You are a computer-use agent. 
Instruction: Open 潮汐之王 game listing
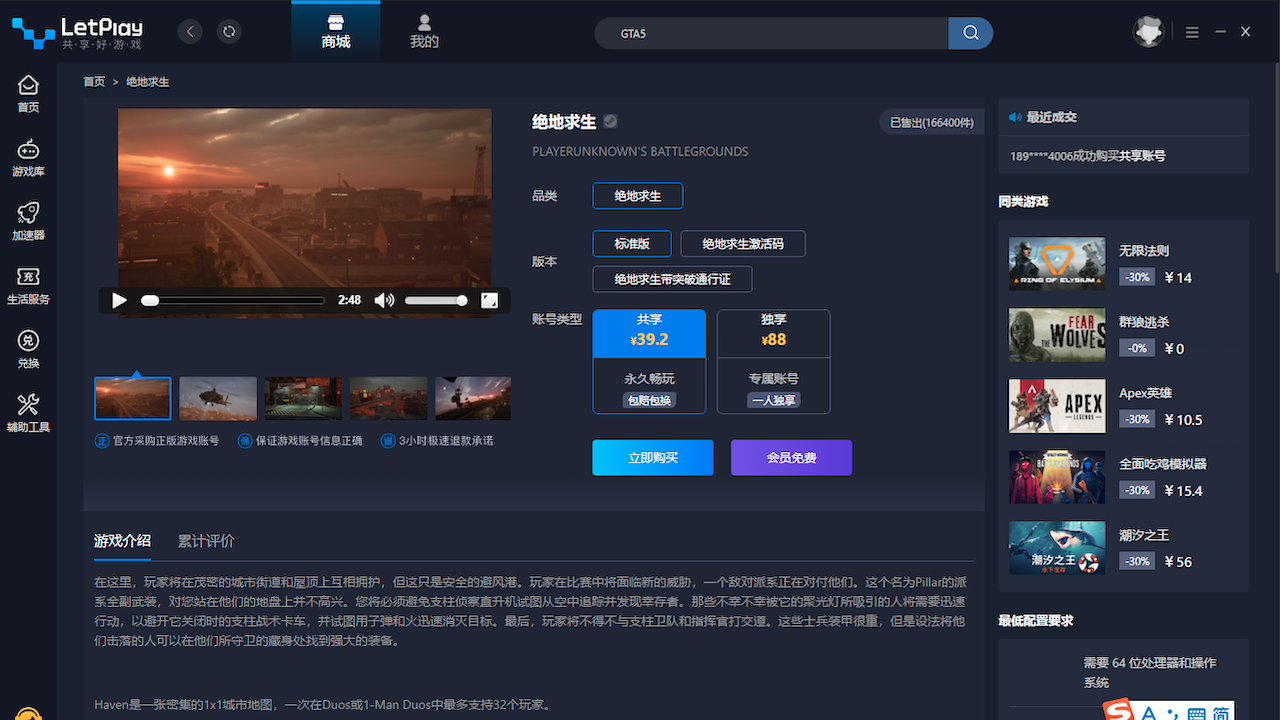(1123, 547)
